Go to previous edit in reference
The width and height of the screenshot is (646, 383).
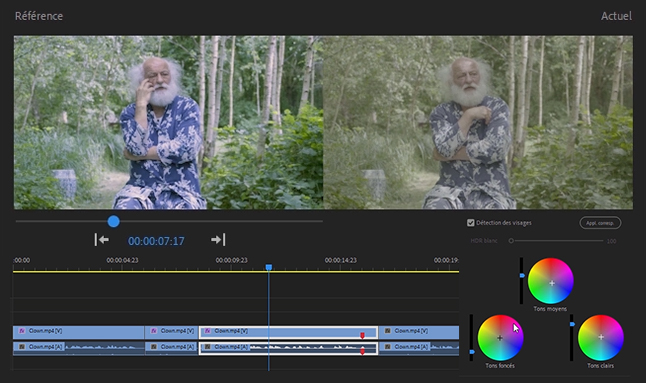(101, 240)
